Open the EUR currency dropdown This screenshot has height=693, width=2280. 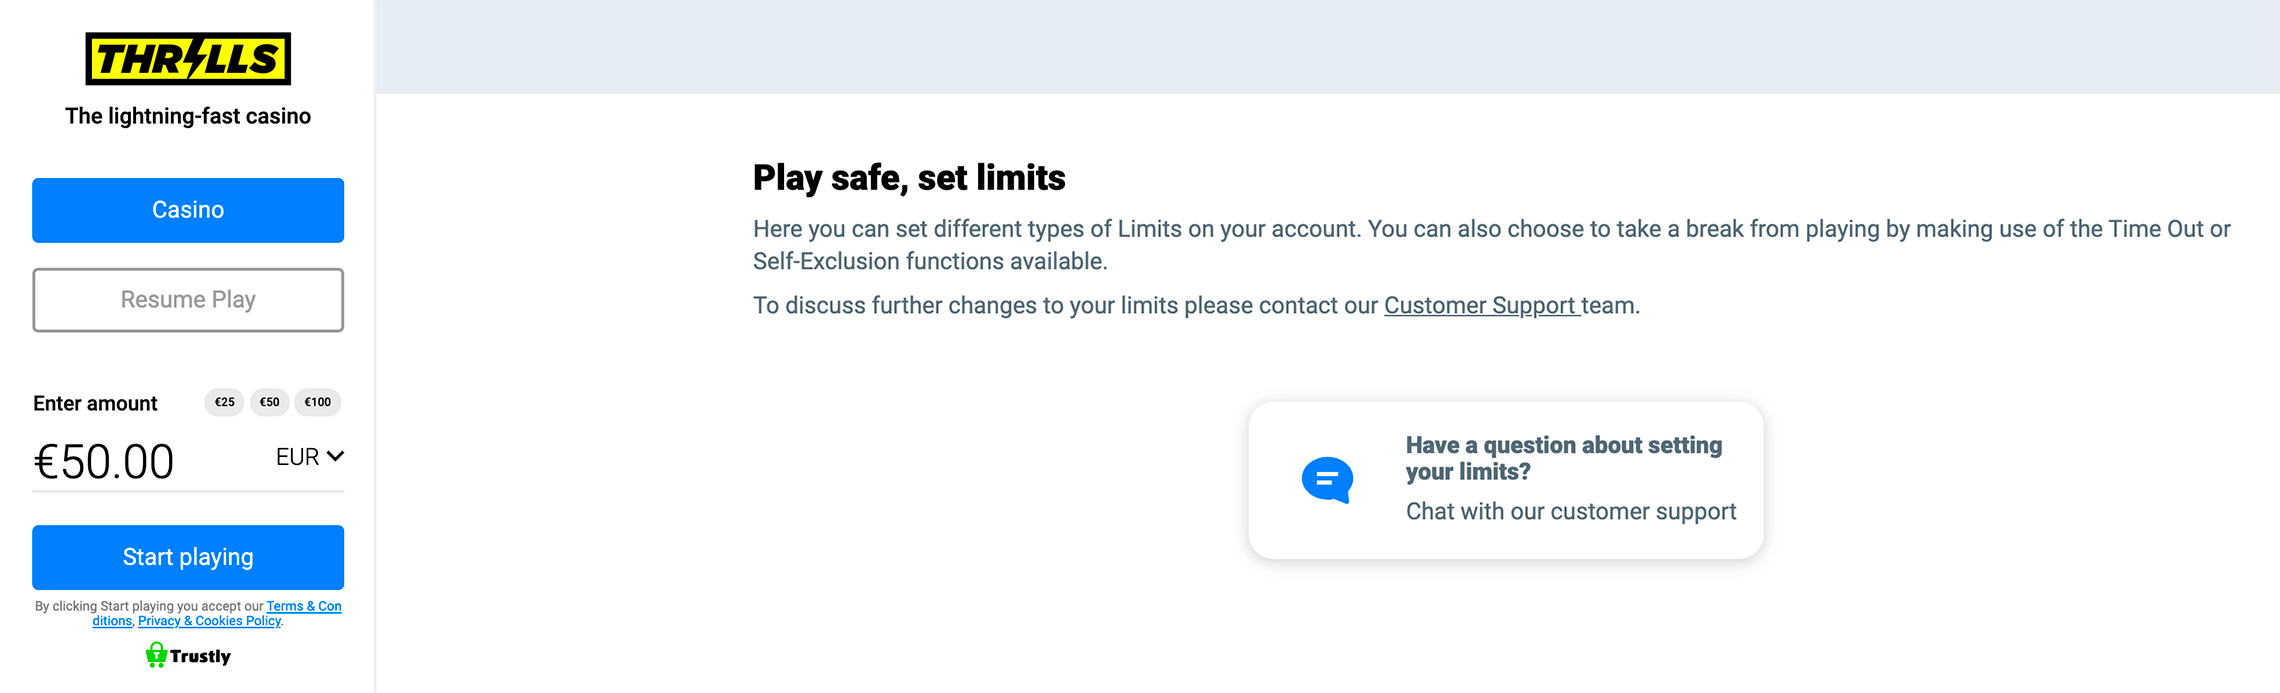pyautogui.click(x=297, y=457)
